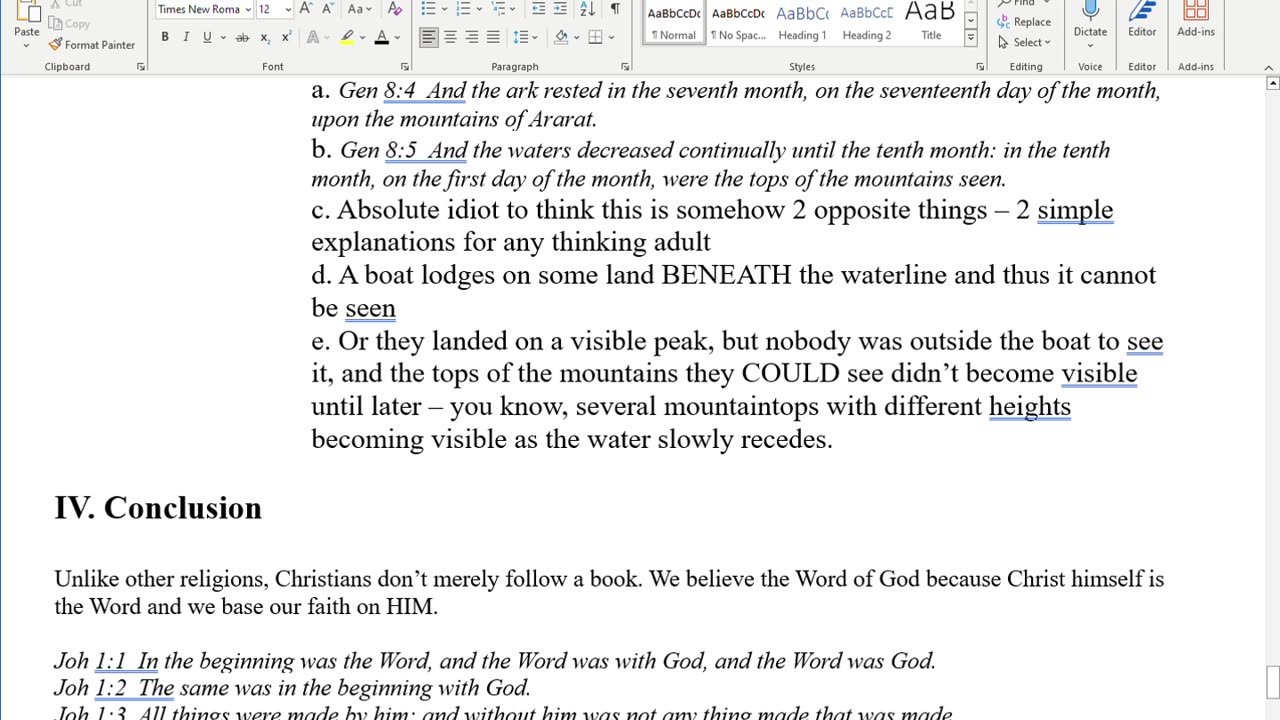Show next row of the Styles gallery
The height and width of the screenshot is (720, 1280).
(970, 20)
